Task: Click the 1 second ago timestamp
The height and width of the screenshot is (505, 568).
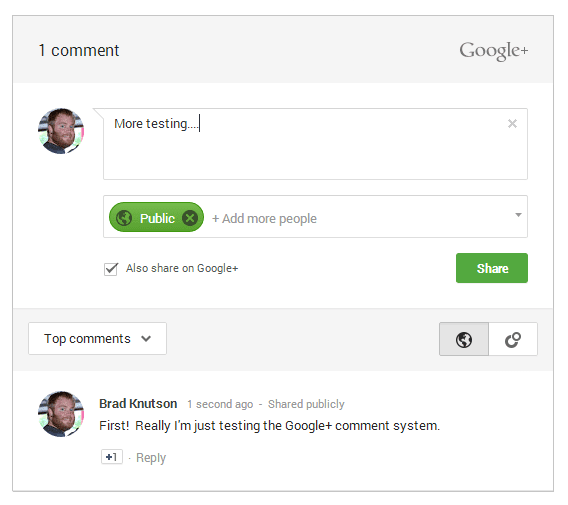Action: (220, 404)
